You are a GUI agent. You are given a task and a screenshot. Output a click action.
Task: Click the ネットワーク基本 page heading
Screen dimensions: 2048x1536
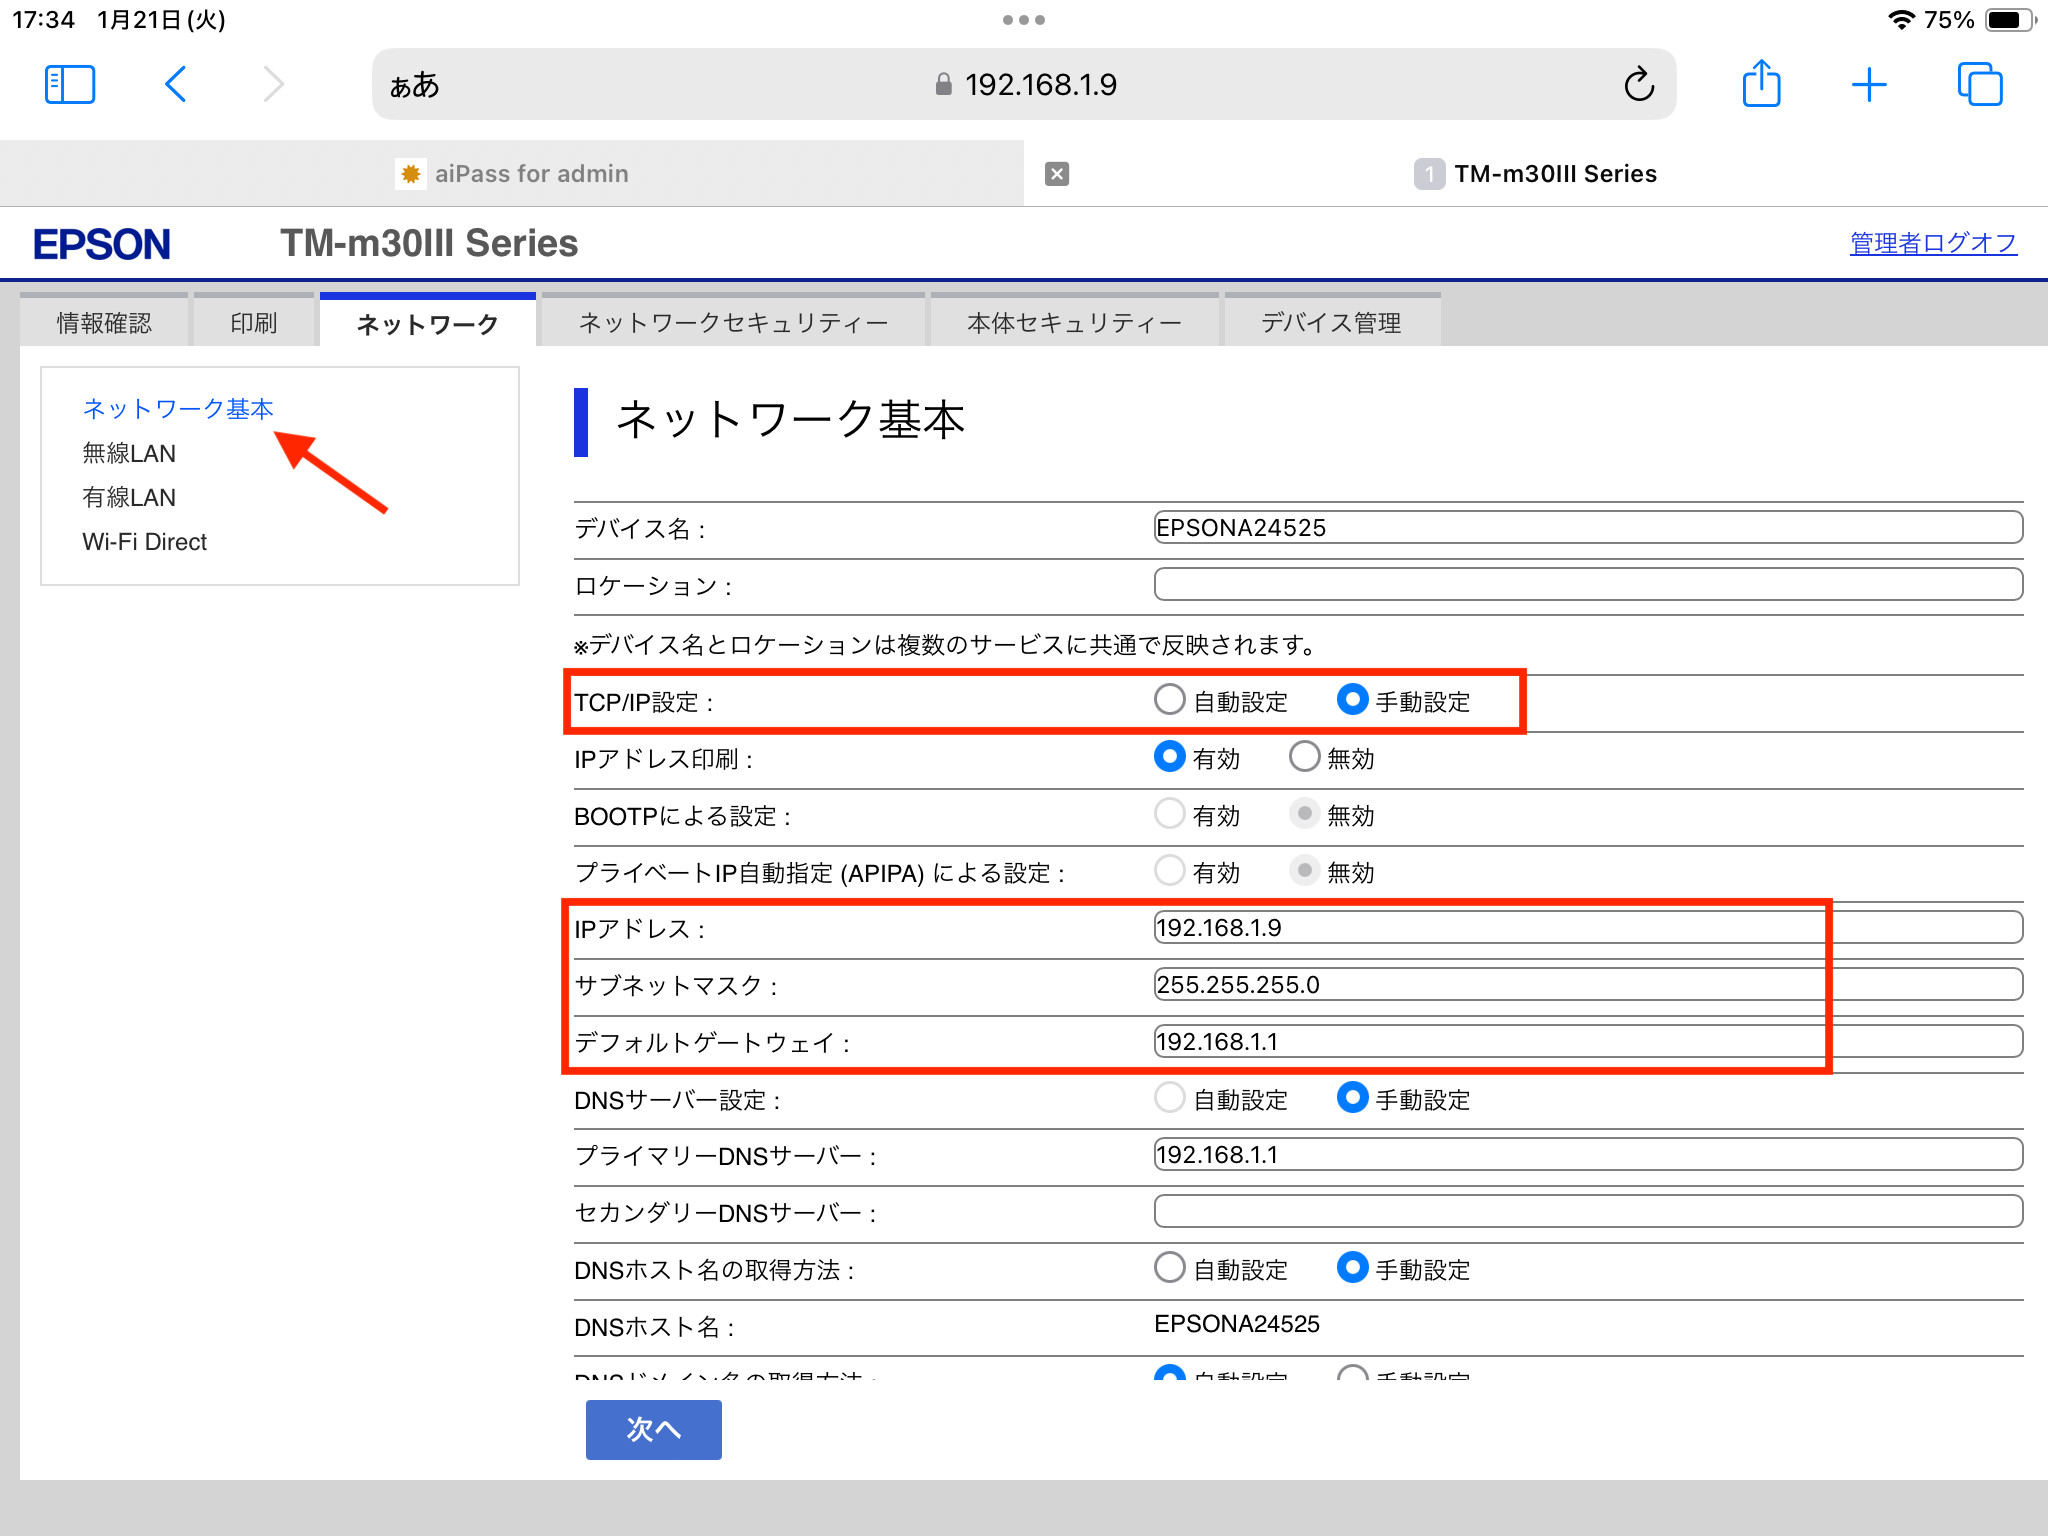(x=791, y=420)
